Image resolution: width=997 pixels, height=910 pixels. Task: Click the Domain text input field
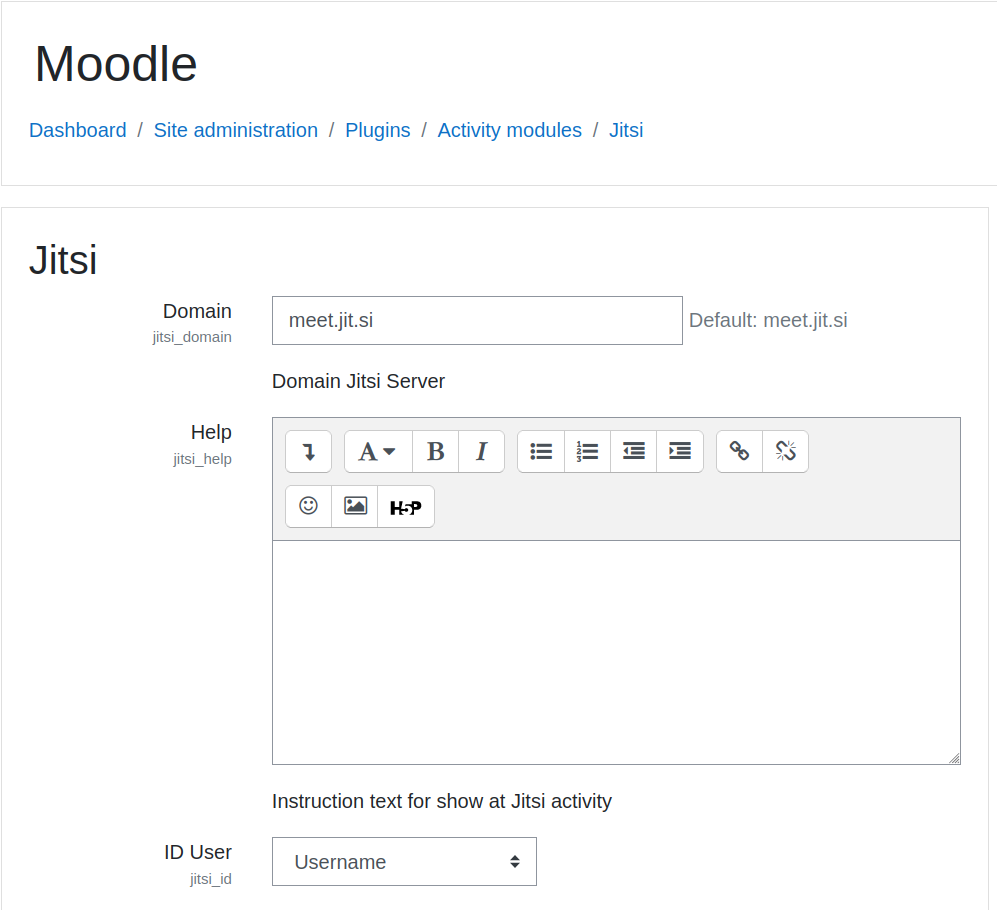click(477, 321)
